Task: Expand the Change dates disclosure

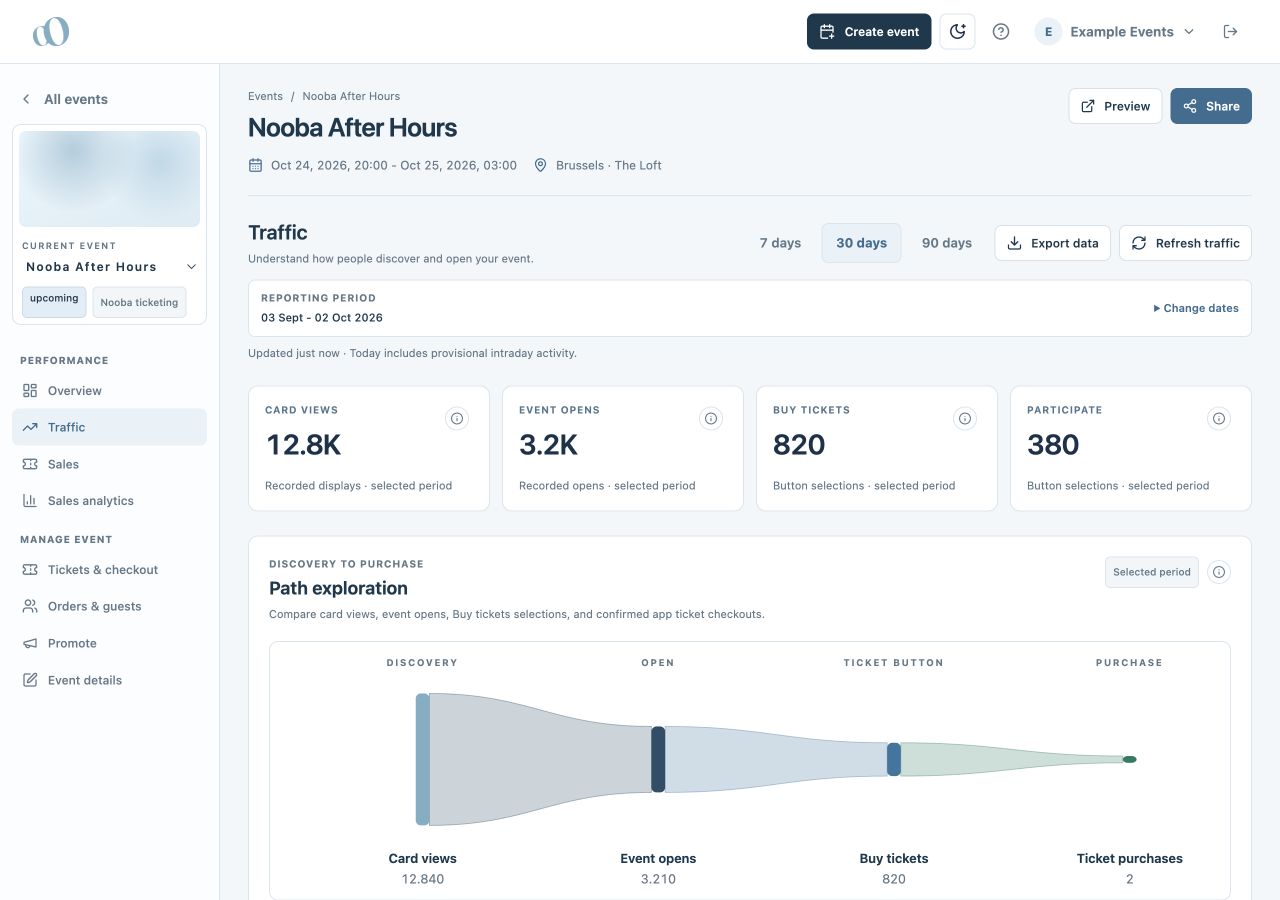Action: (1196, 308)
